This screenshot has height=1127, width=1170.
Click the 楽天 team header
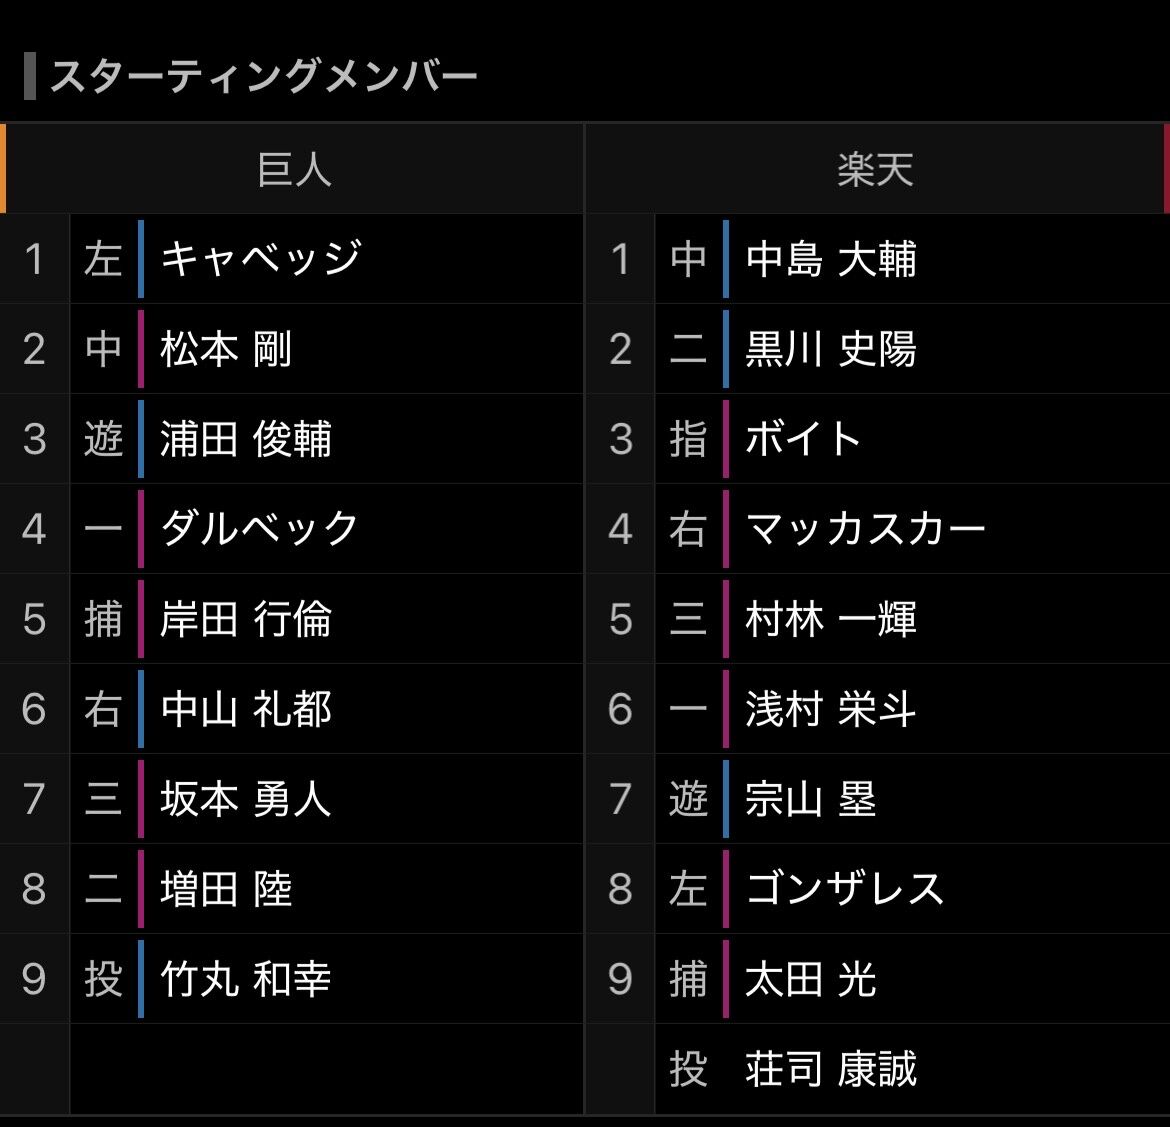tap(875, 169)
